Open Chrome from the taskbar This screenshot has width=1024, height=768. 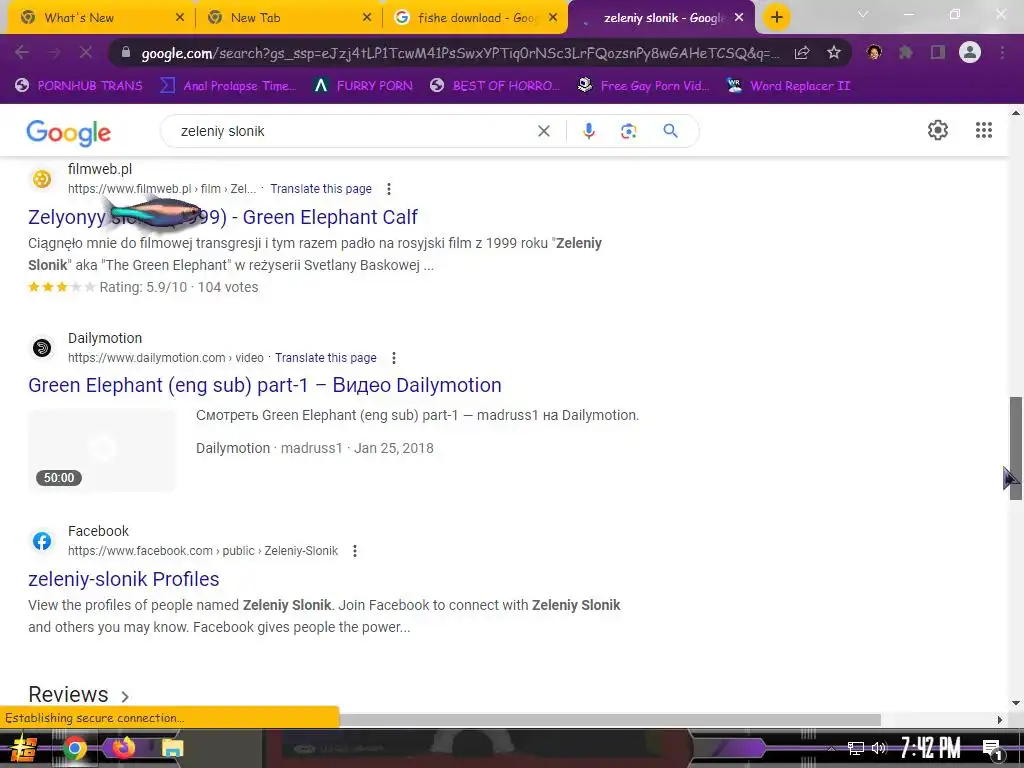tap(74, 748)
